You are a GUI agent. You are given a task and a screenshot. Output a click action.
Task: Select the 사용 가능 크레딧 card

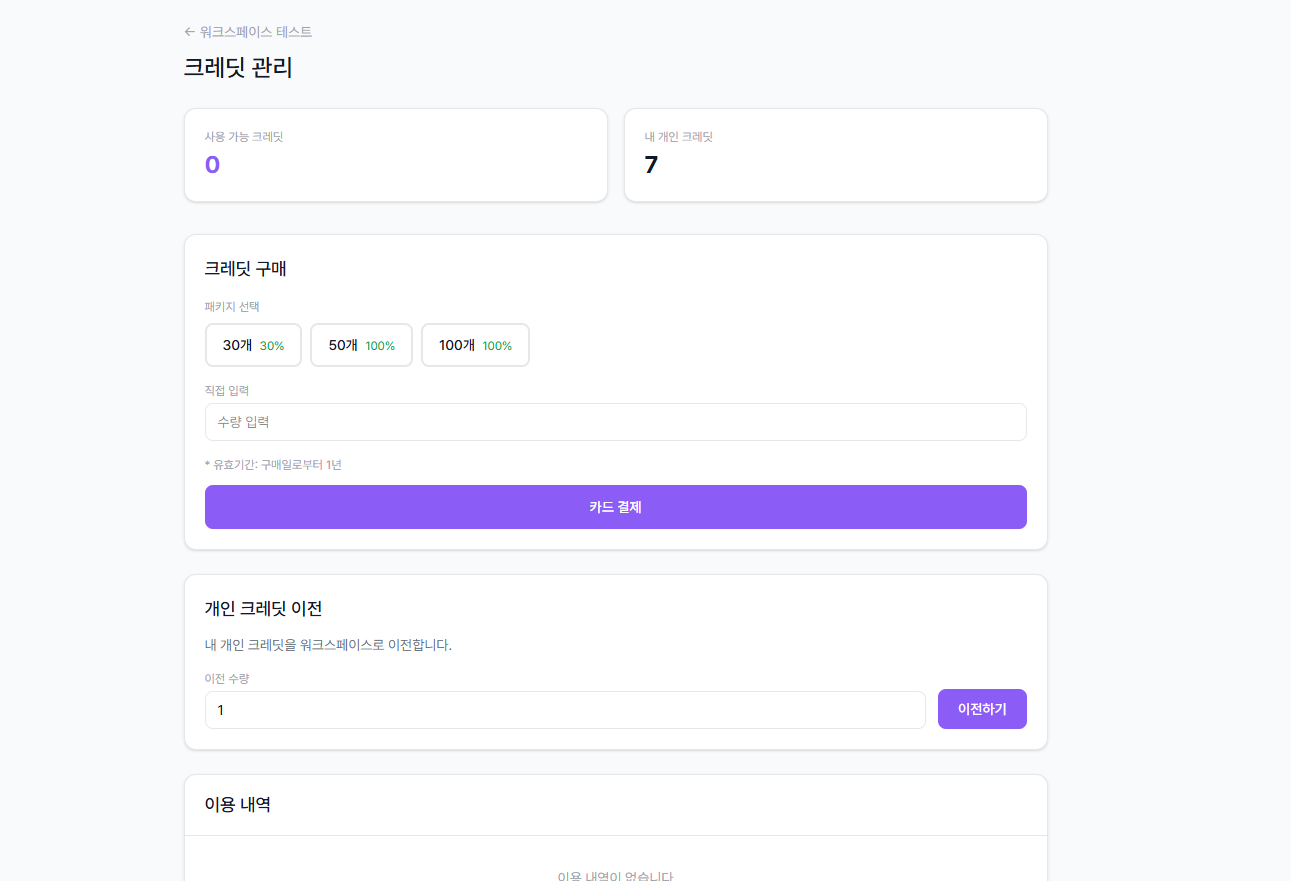coord(395,155)
